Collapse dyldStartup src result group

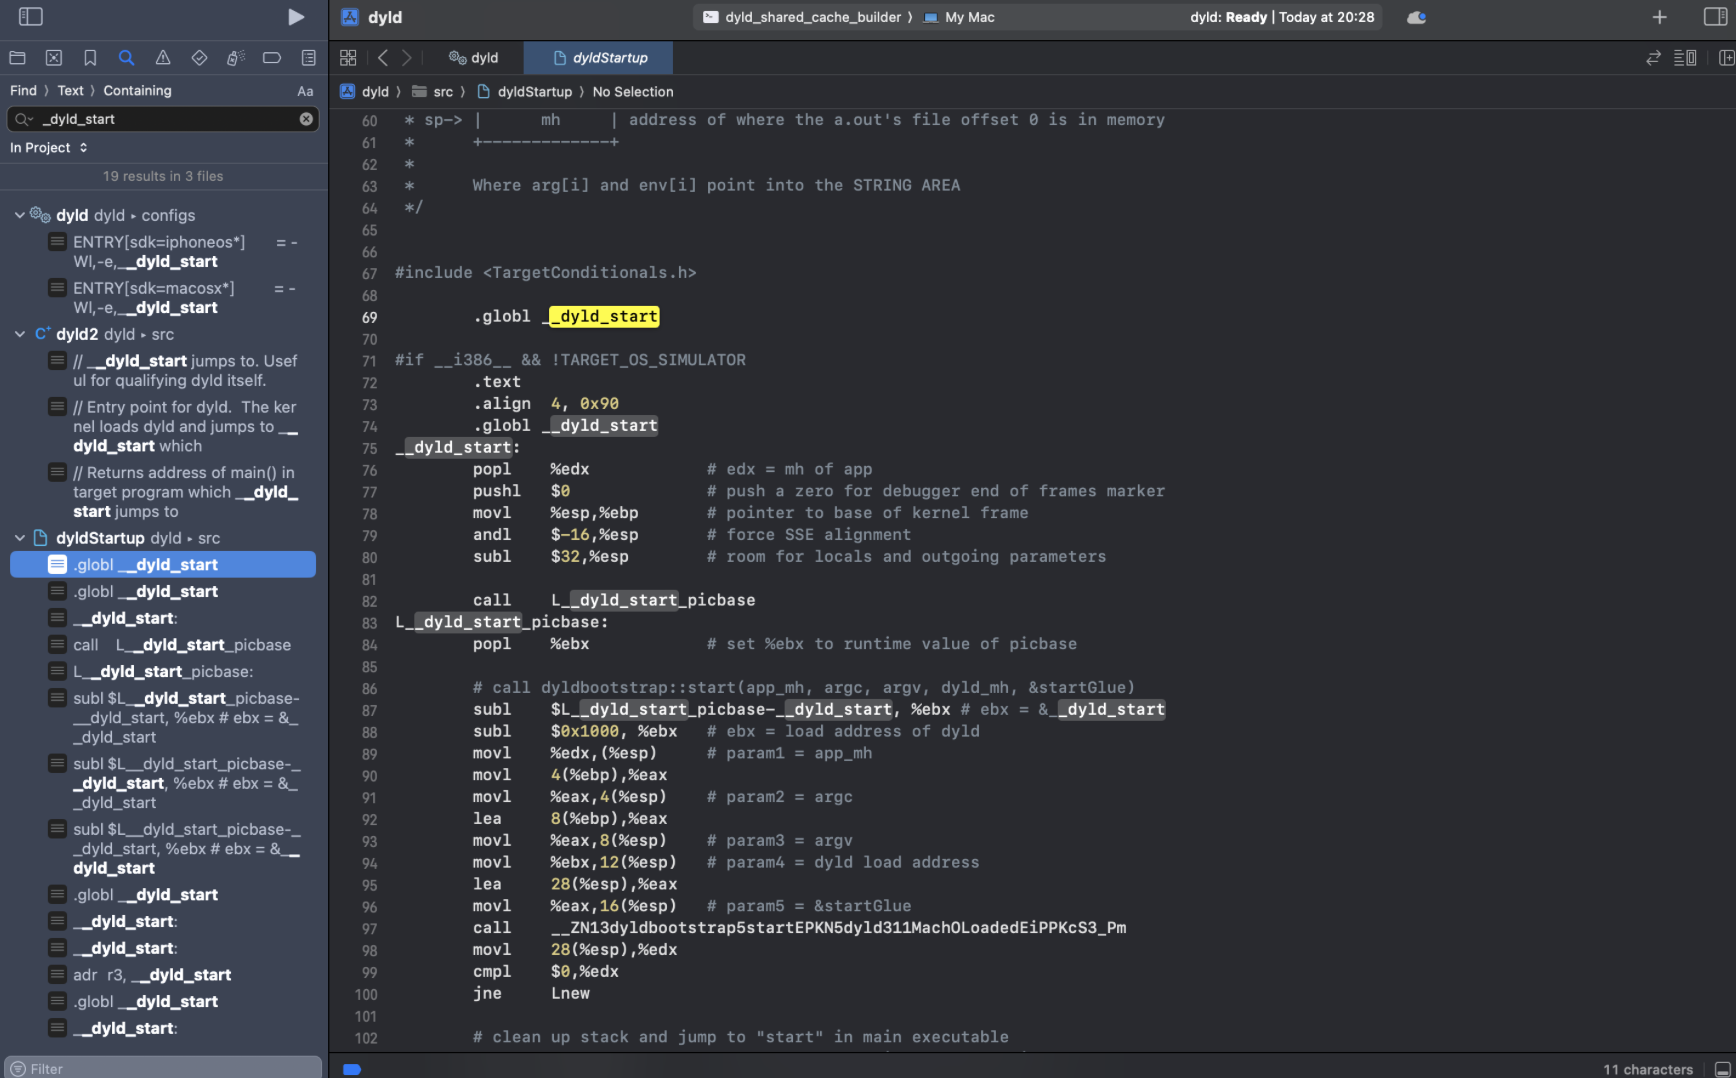(19, 538)
